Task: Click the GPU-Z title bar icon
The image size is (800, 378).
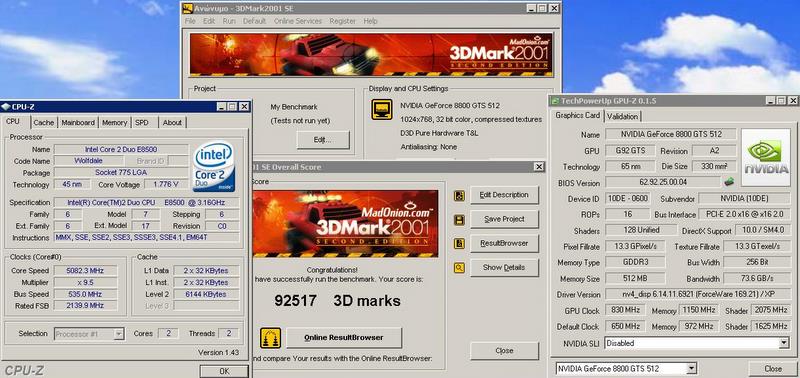Action: (x=555, y=101)
